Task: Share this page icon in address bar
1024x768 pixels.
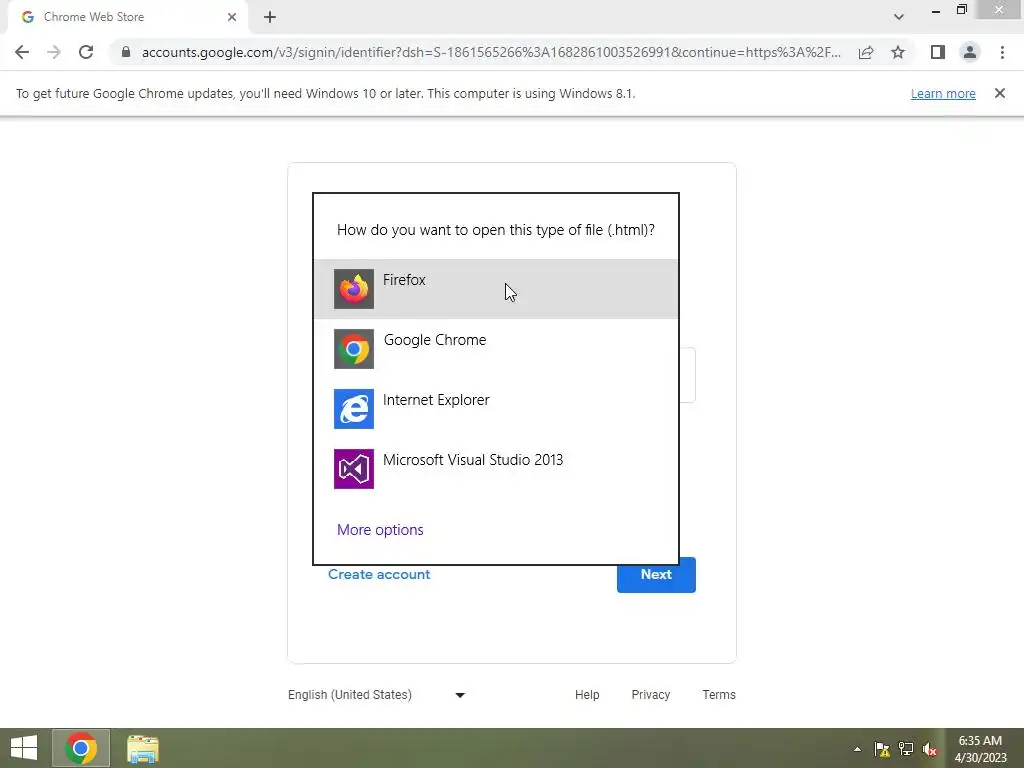Action: pos(866,52)
